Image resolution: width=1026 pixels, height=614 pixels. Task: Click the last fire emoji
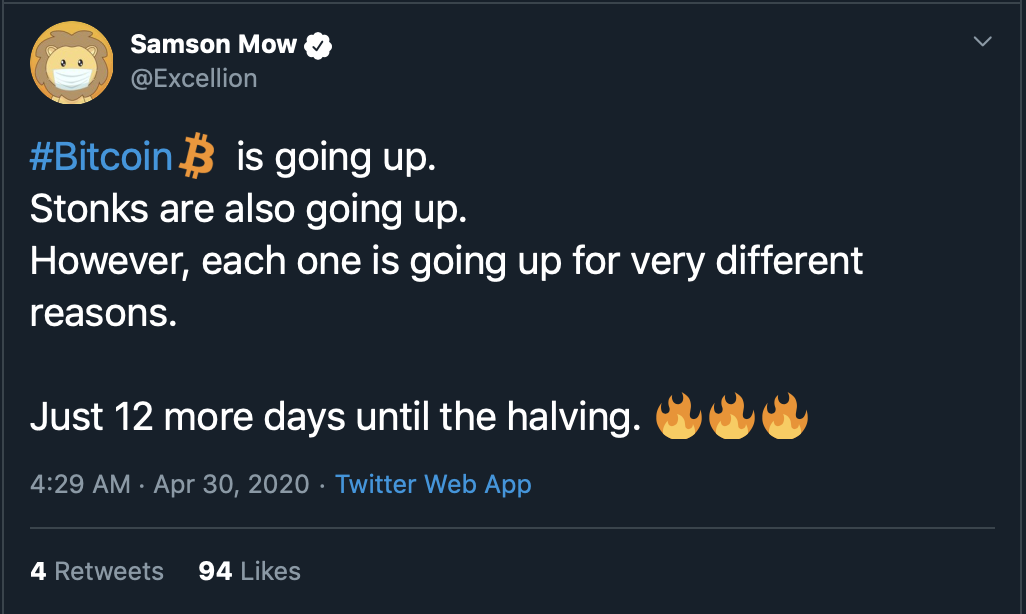point(785,417)
